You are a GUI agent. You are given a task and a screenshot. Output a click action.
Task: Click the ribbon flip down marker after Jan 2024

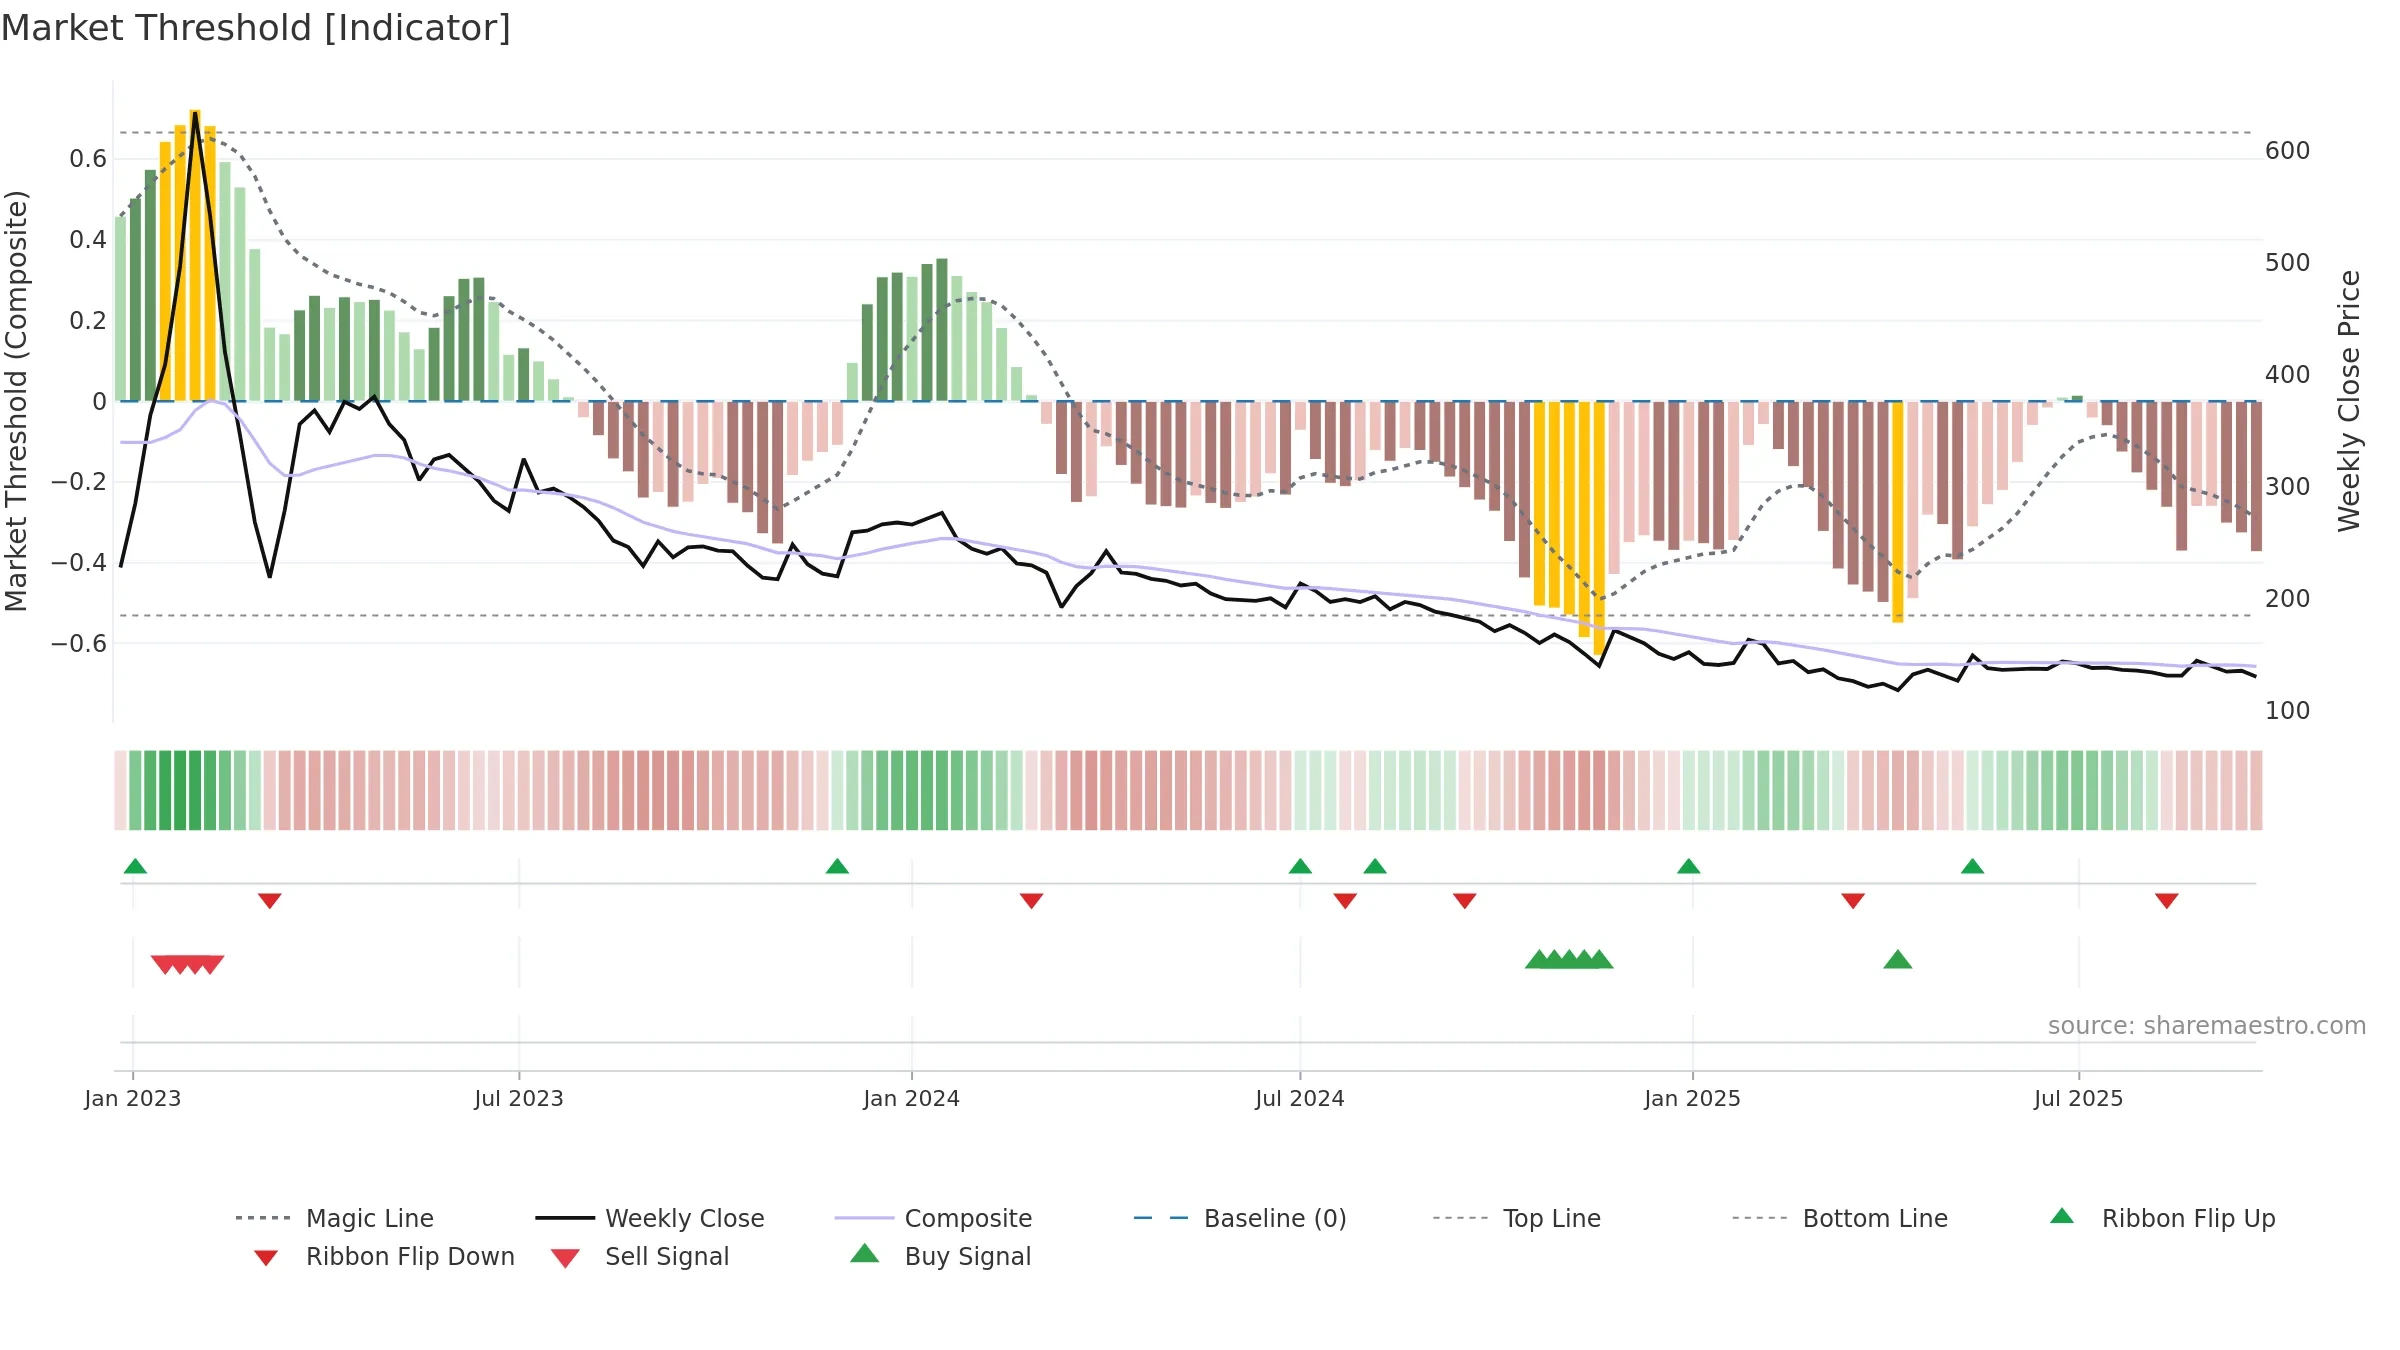tap(1032, 901)
